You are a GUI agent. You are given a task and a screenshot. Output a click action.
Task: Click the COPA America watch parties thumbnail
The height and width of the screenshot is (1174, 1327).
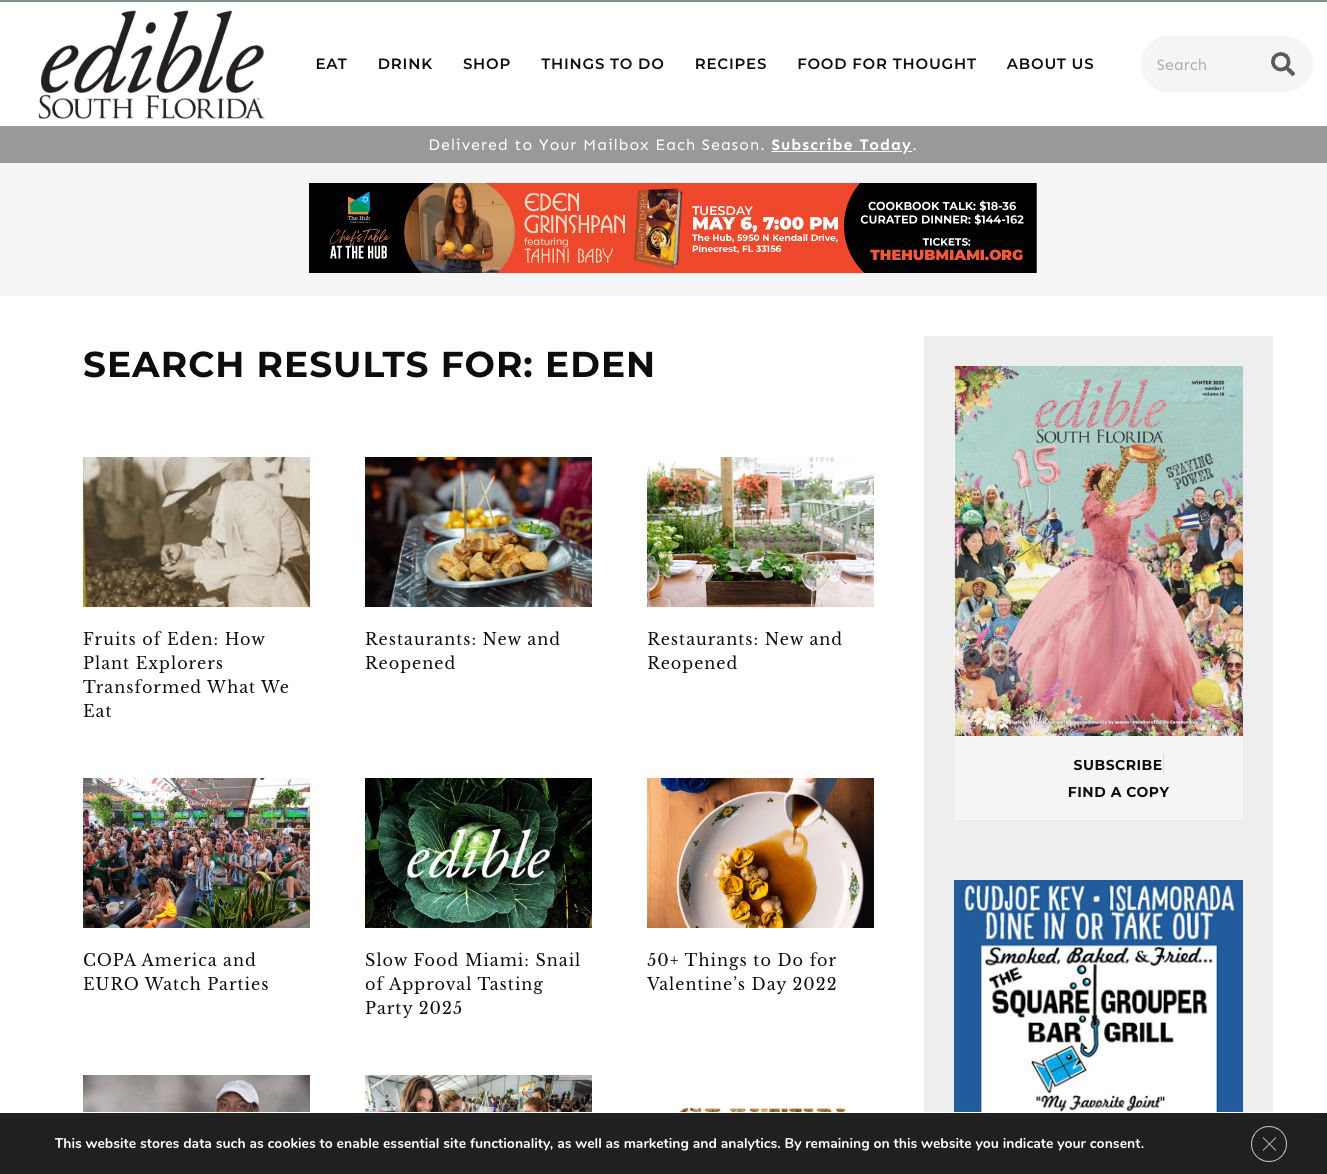(x=196, y=853)
